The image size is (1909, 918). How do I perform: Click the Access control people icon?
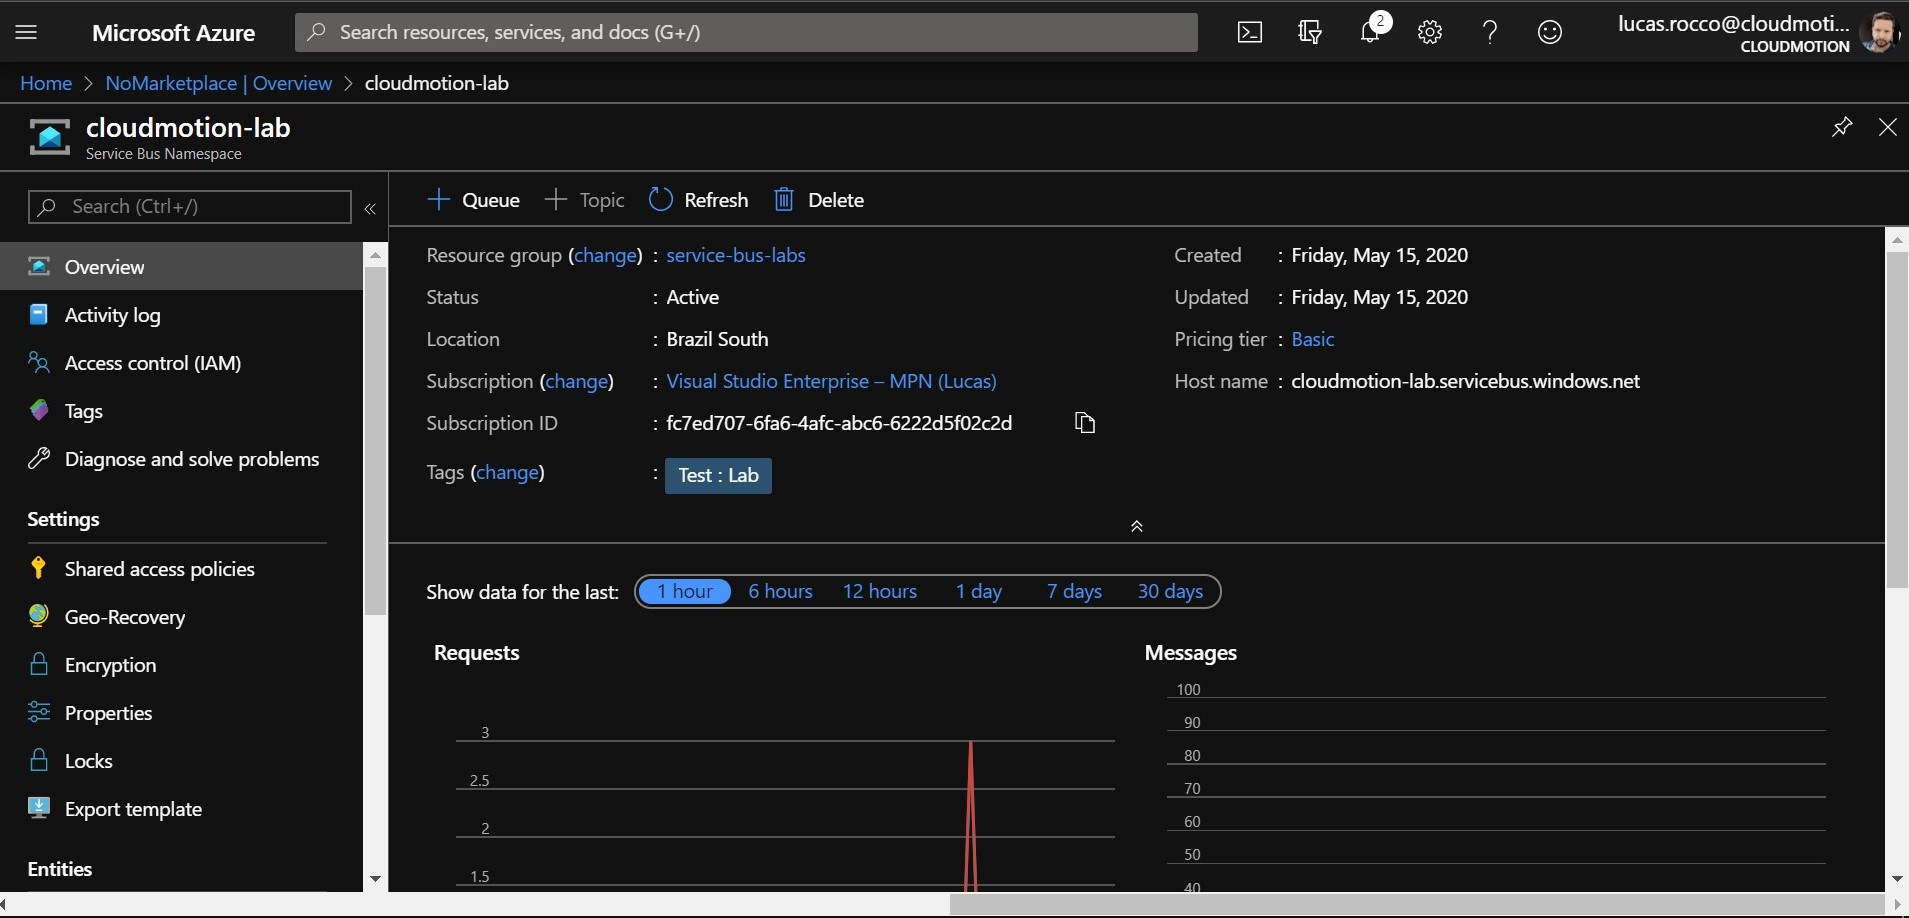point(39,362)
